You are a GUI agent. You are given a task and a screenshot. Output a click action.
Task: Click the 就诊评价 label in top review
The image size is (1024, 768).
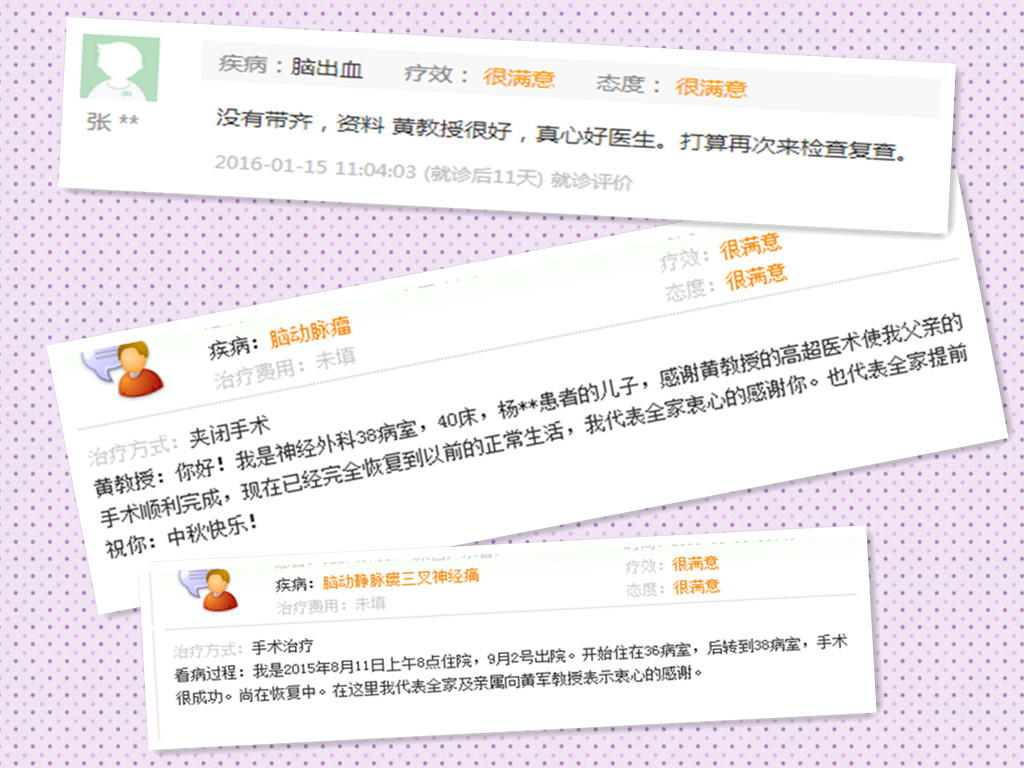tap(591, 180)
